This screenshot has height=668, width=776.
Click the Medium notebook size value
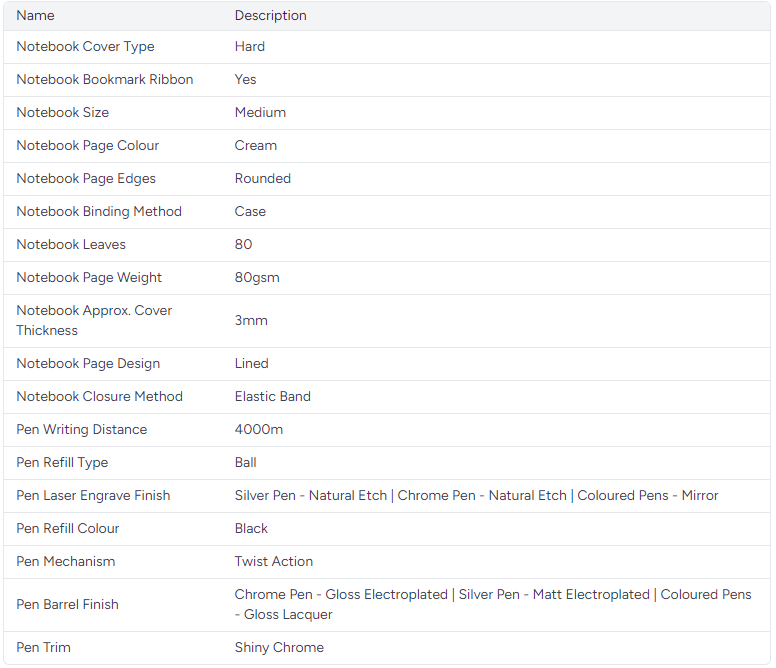tap(260, 113)
